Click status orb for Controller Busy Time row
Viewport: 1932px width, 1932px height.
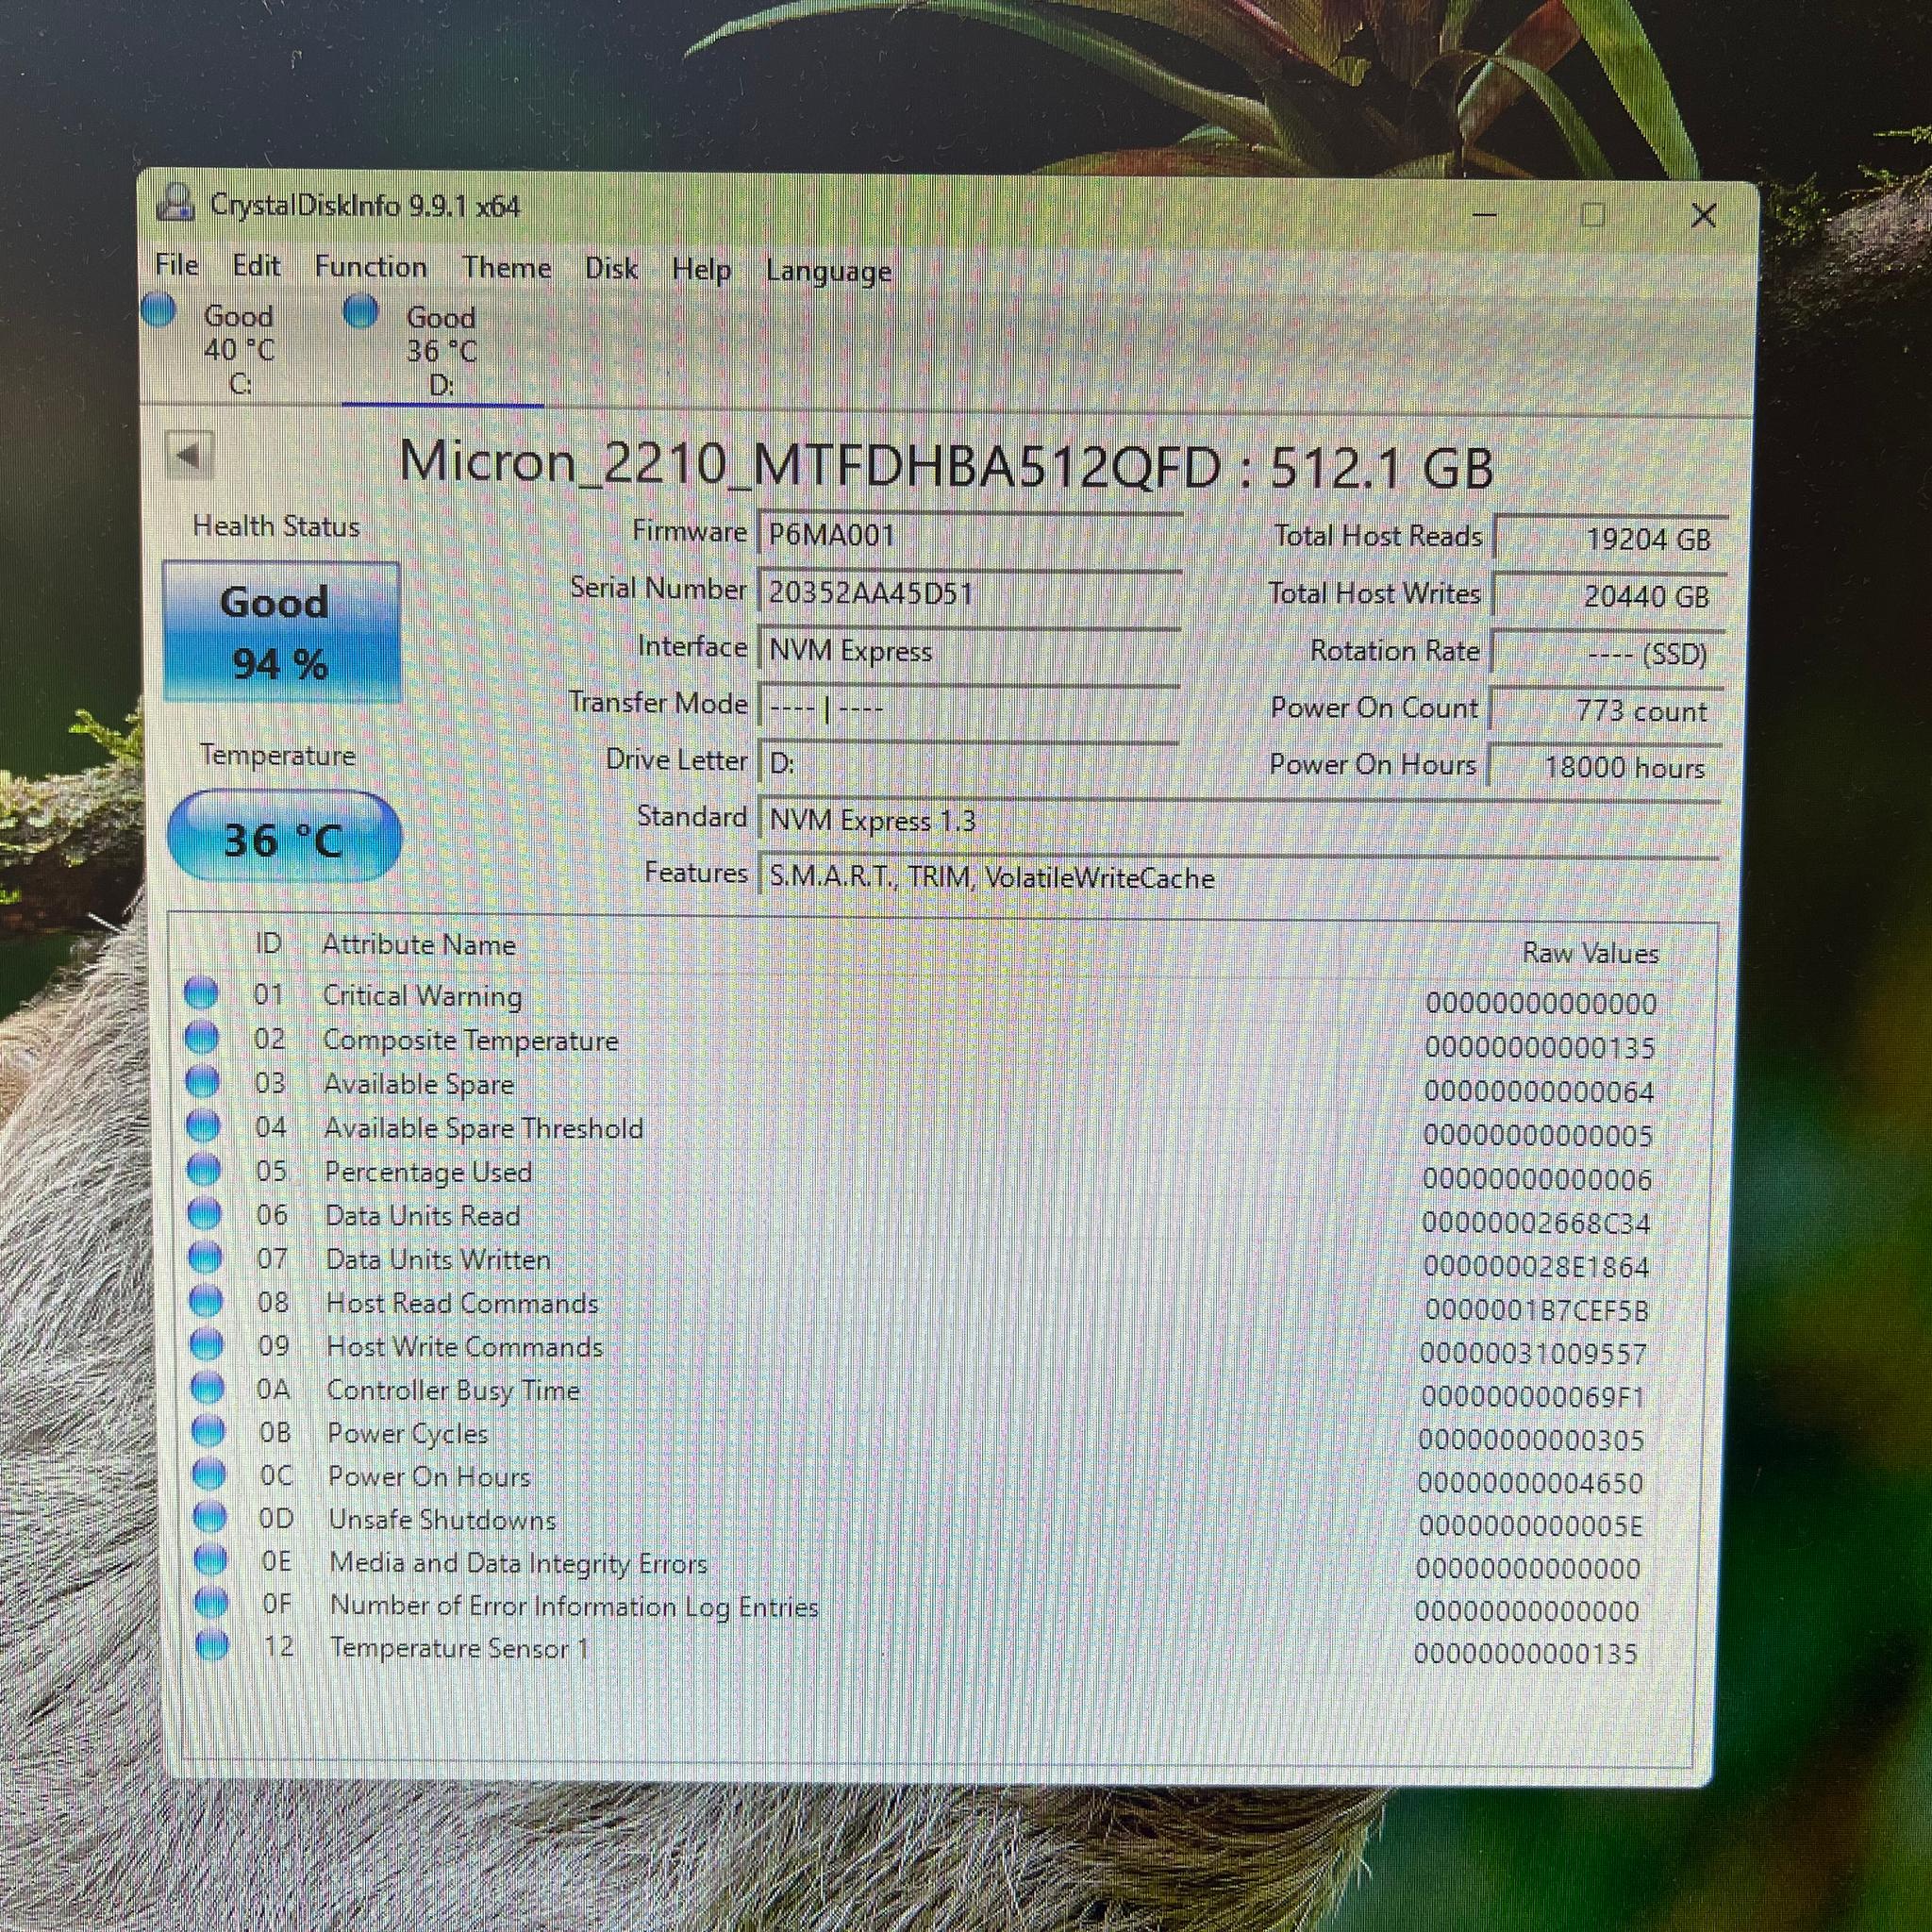tap(207, 1388)
